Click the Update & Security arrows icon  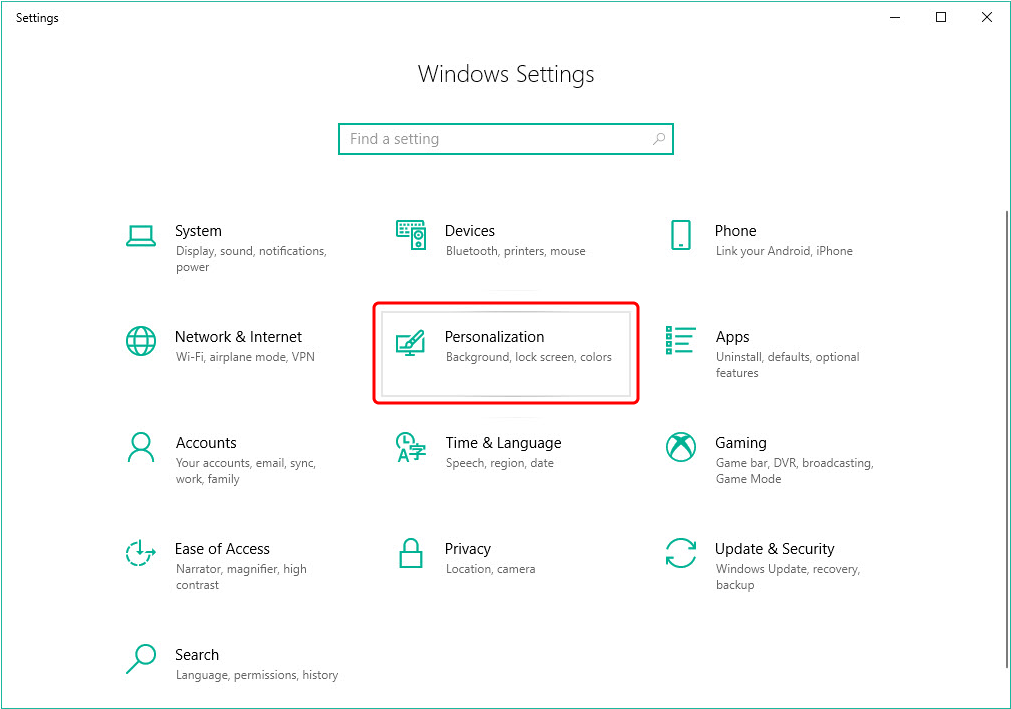(681, 553)
